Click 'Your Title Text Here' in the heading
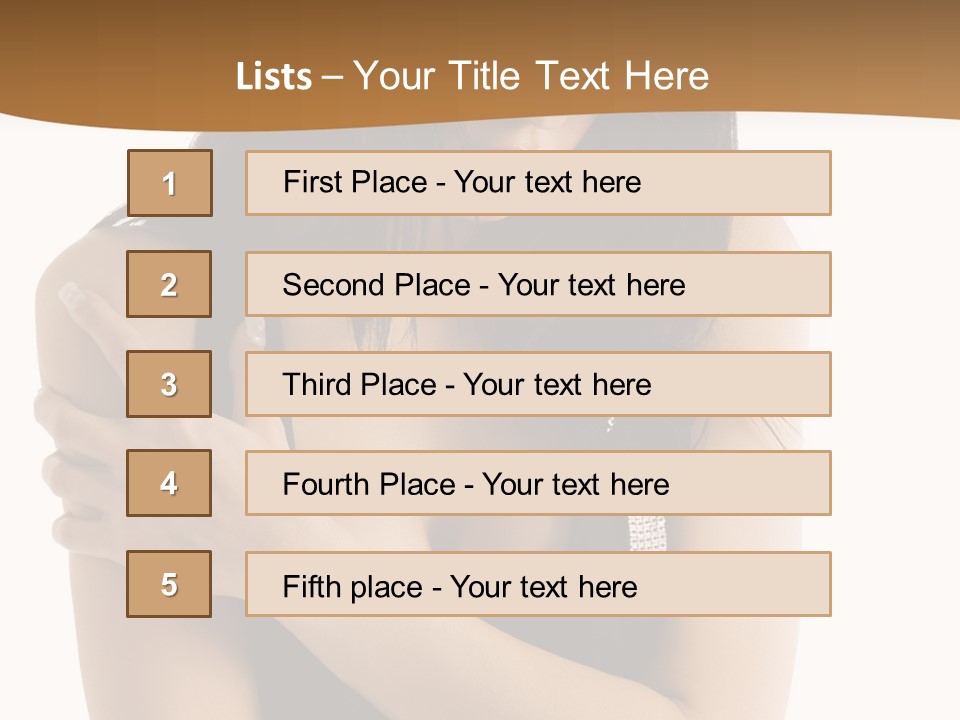This screenshot has width=960, height=720. (x=531, y=76)
